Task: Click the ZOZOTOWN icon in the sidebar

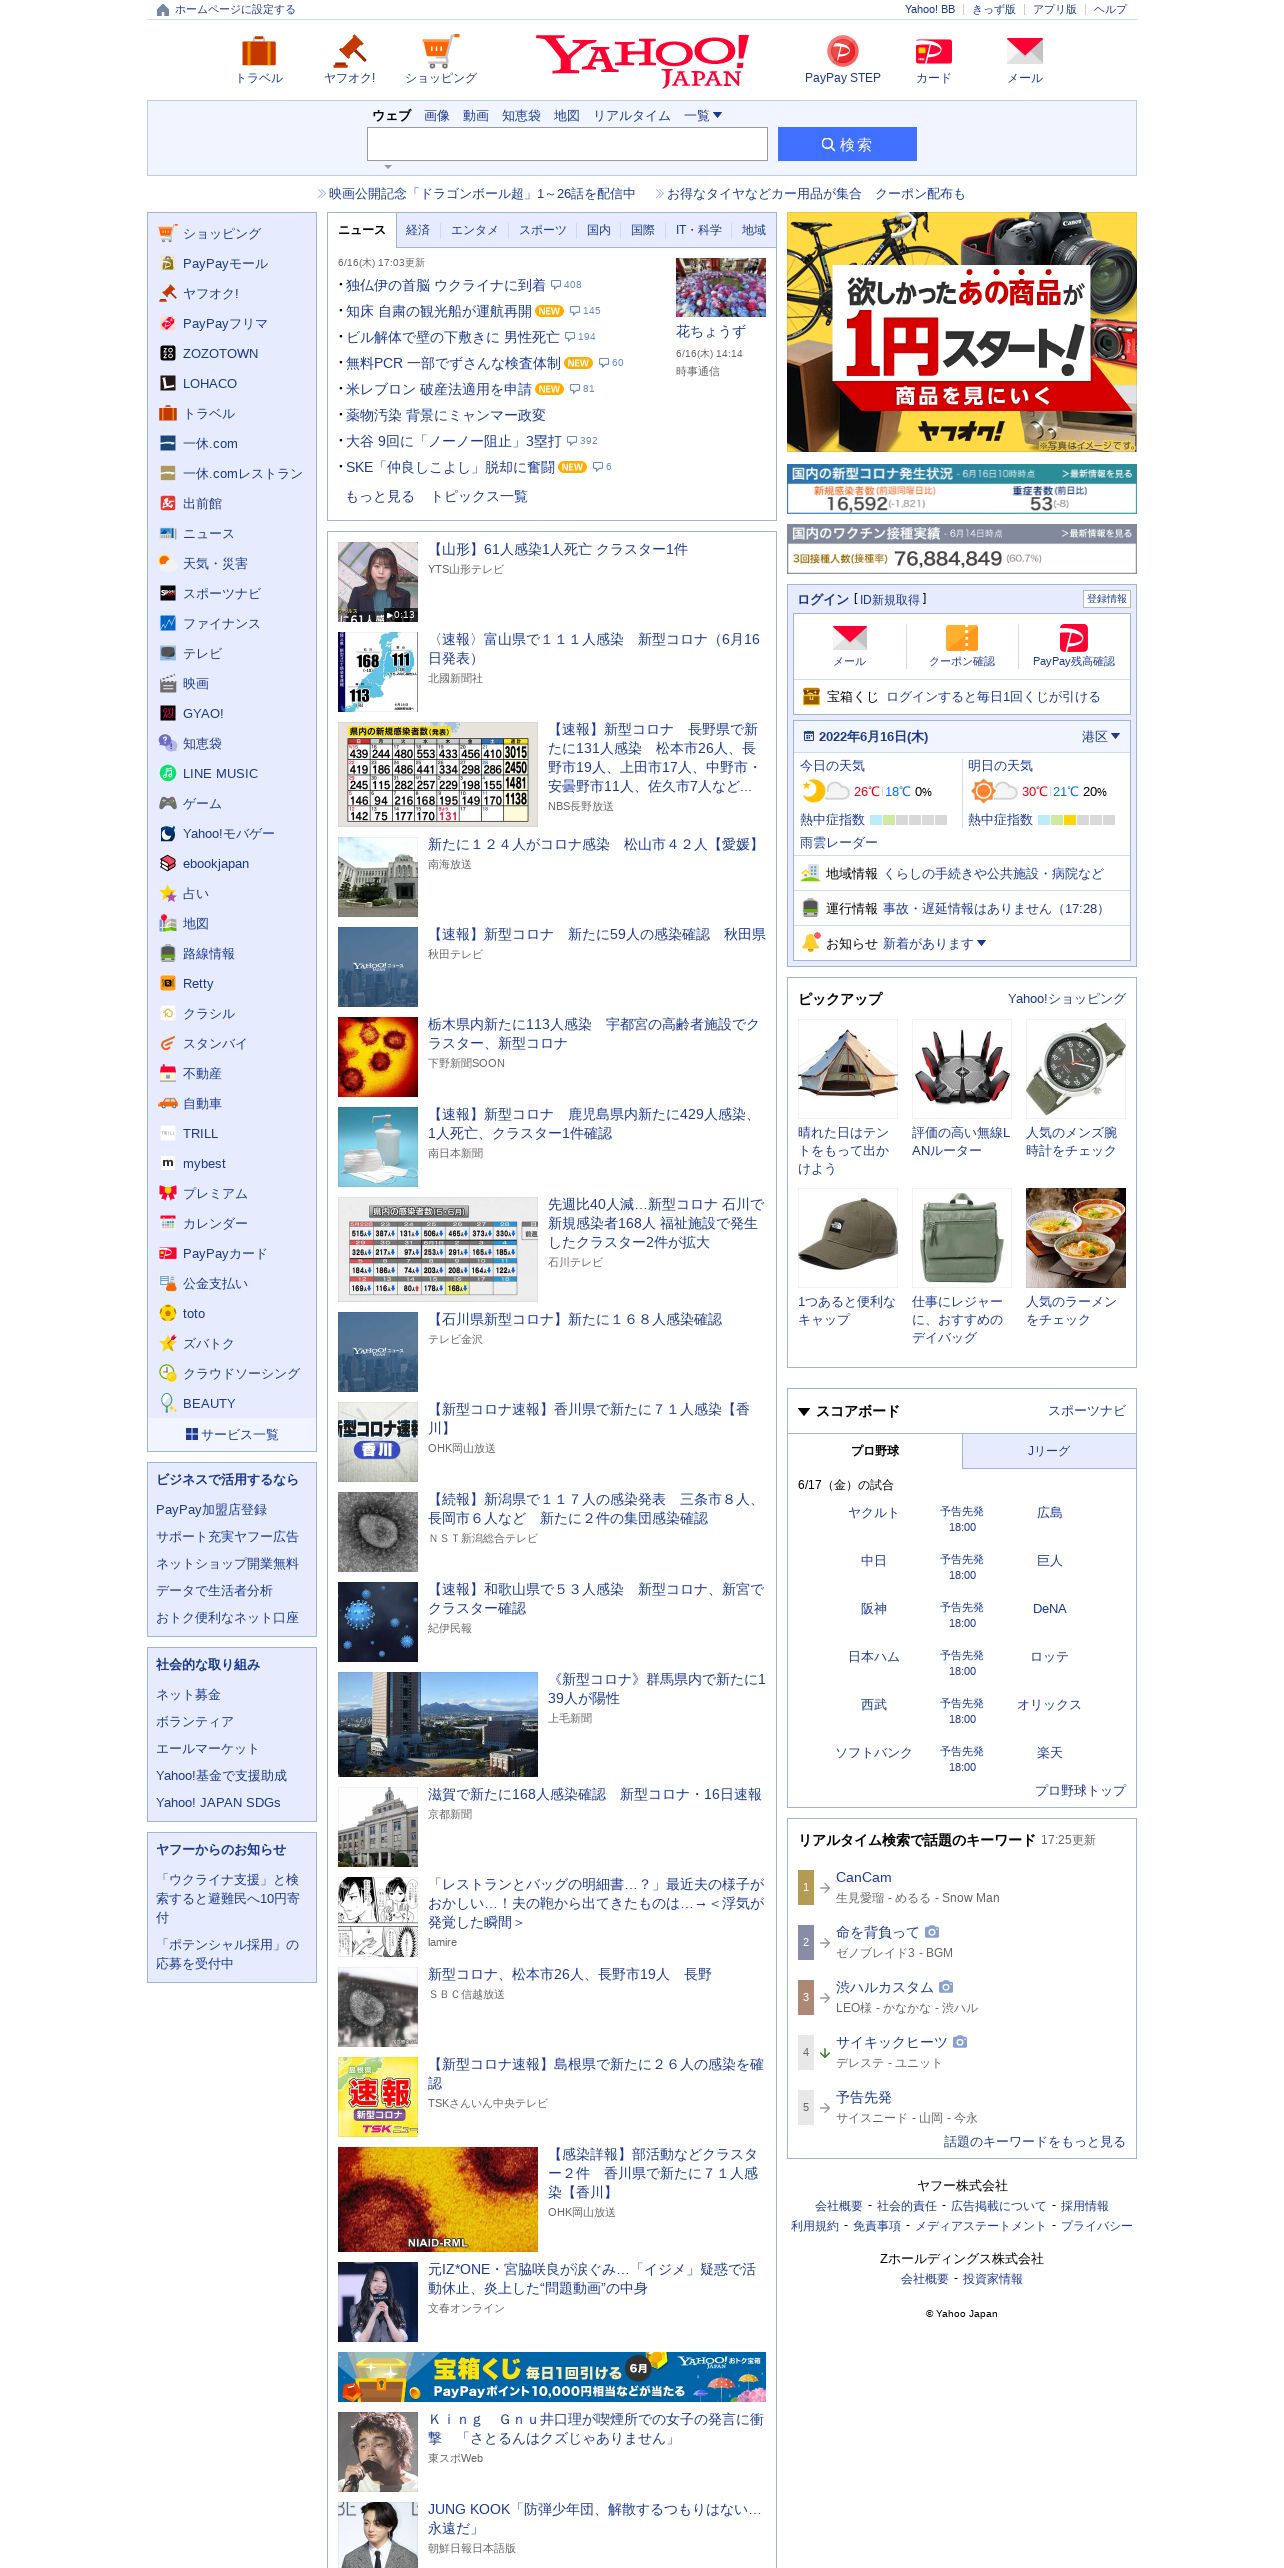Action: point(168,354)
